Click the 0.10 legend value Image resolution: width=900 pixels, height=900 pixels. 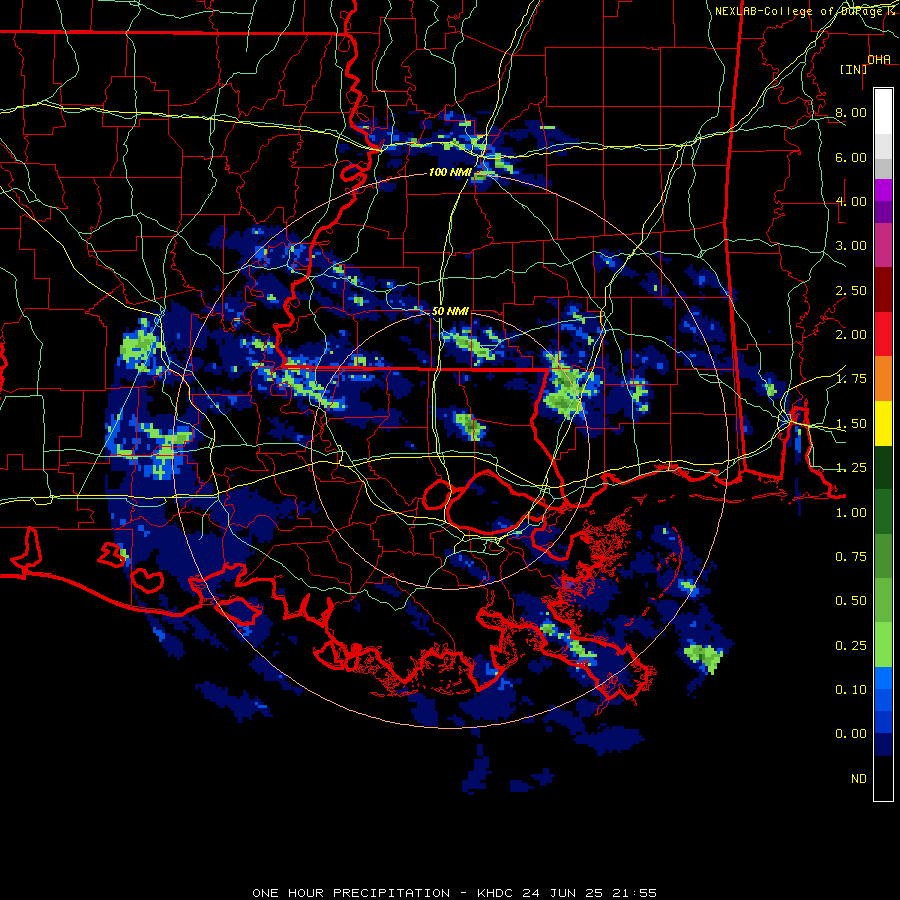pyautogui.click(x=851, y=690)
